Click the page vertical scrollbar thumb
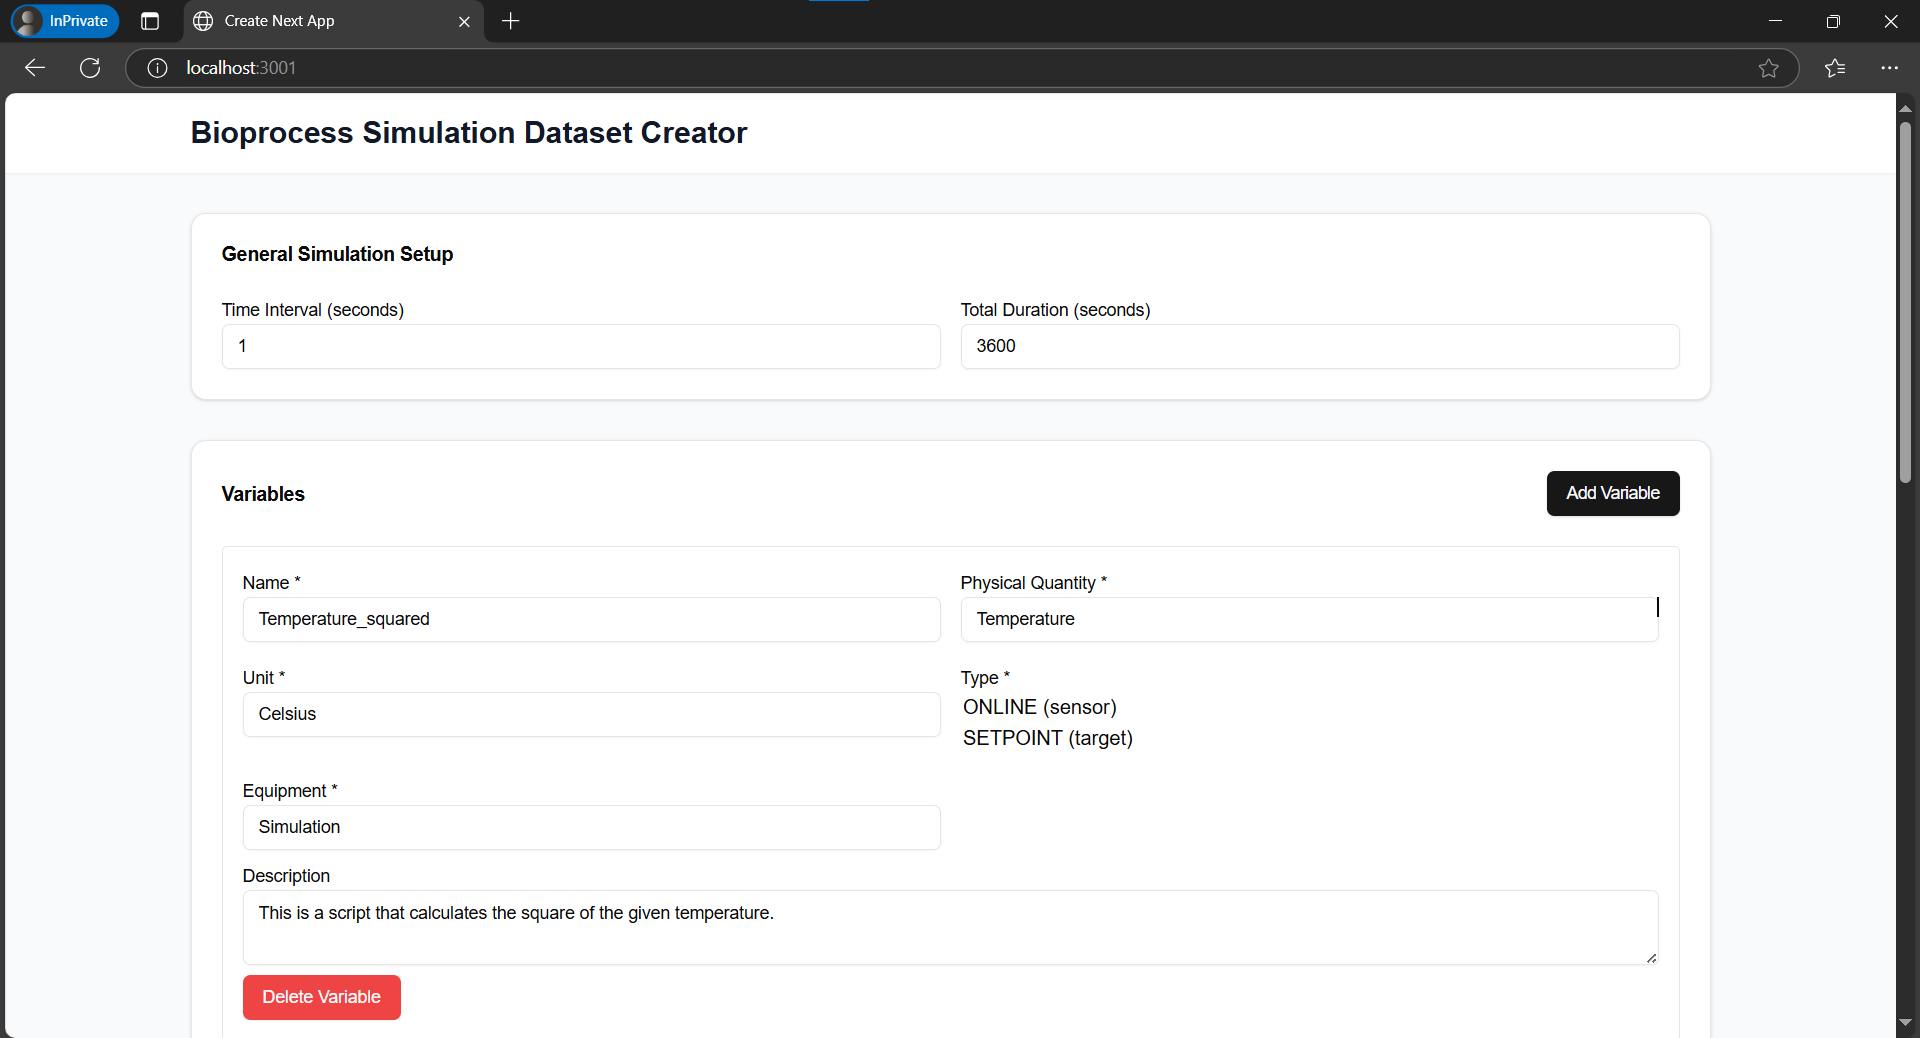 click(x=1905, y=300)
